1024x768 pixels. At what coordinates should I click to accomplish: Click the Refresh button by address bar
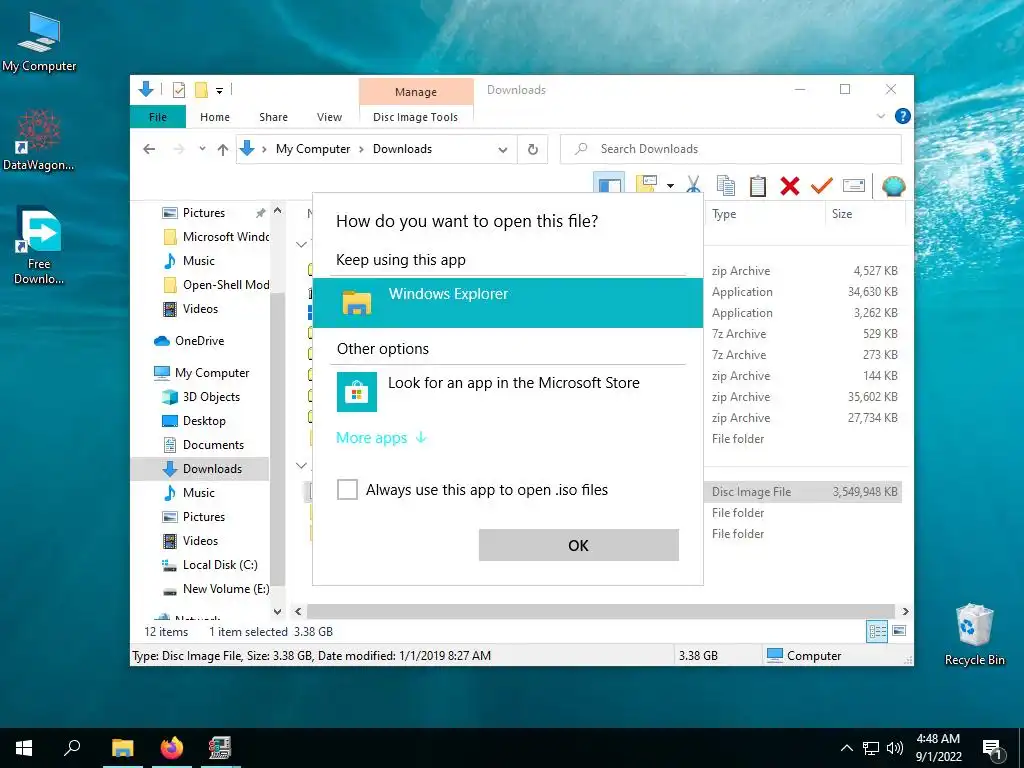pos(533,150)
